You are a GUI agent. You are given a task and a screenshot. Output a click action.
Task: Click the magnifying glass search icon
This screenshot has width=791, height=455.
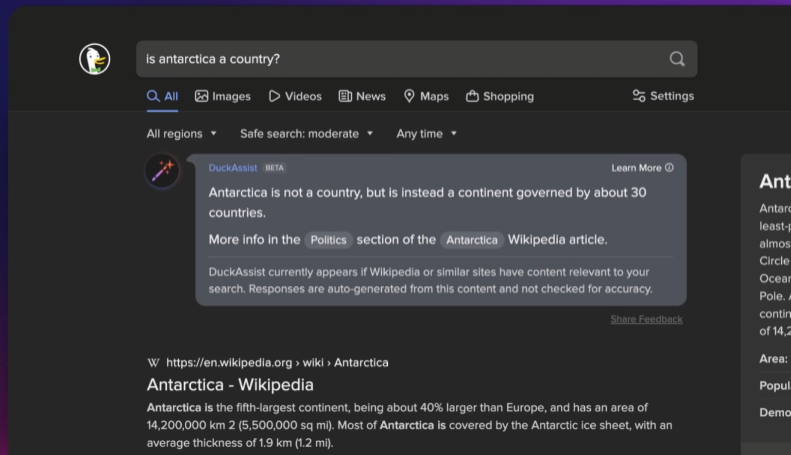[x=677, y=59]
